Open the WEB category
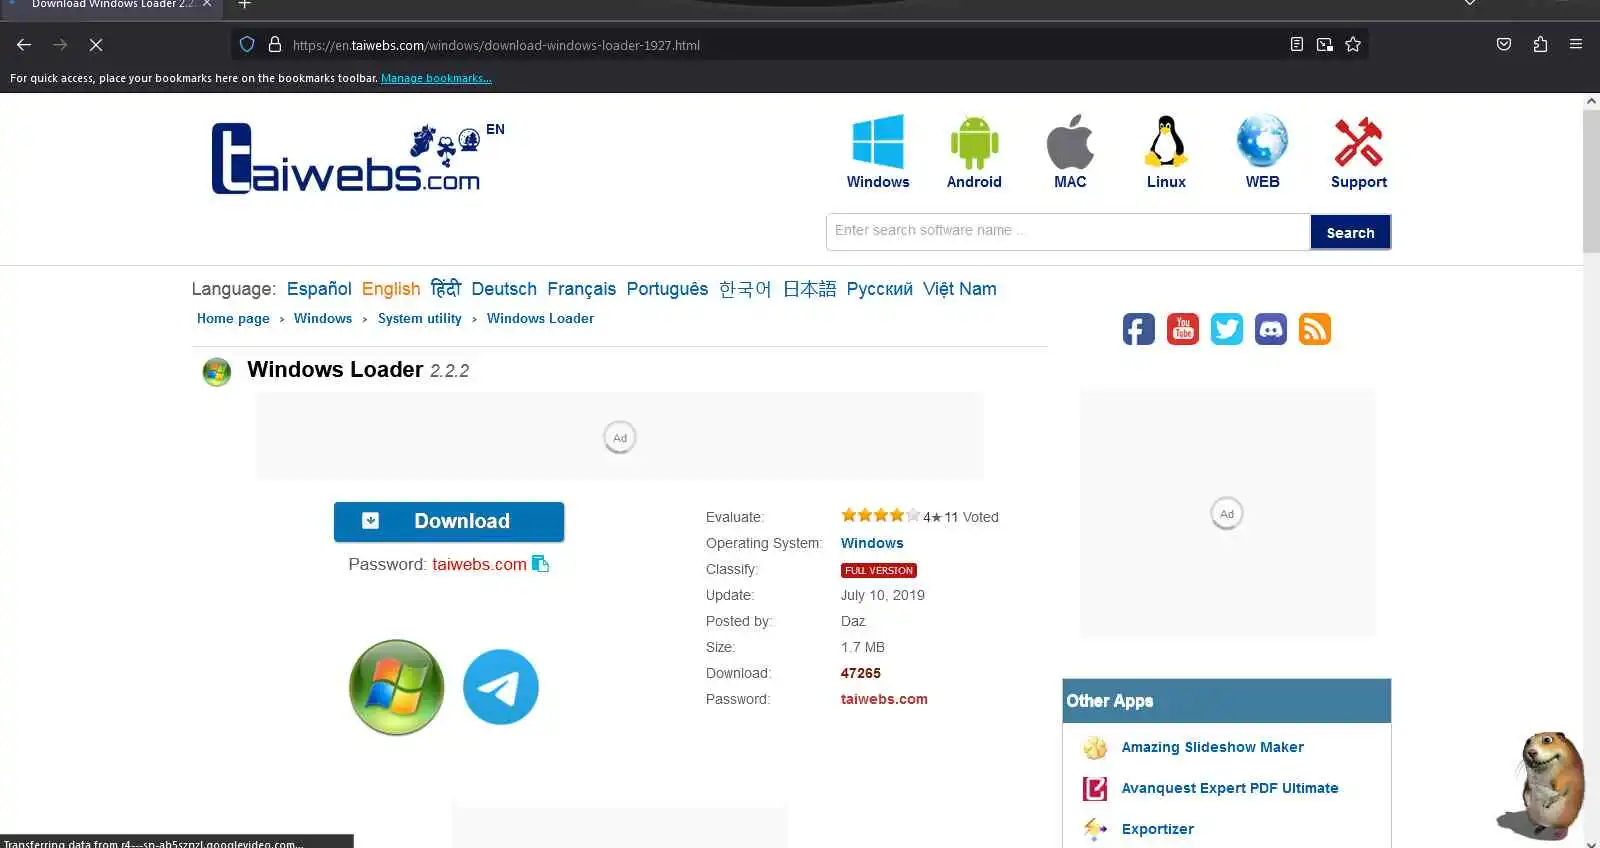Screen dimensions: 1600x848 pos(1262,151)
